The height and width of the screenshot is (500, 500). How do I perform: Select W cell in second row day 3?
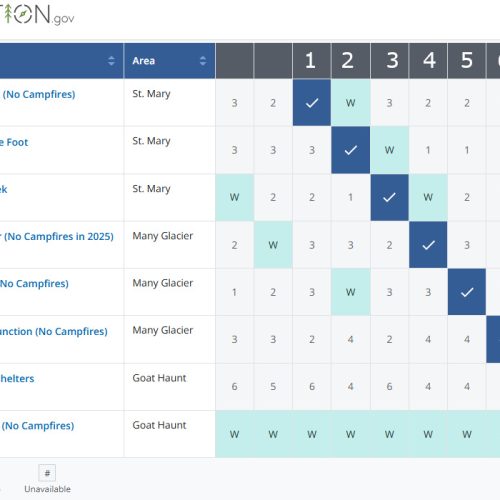pos(389,150)
